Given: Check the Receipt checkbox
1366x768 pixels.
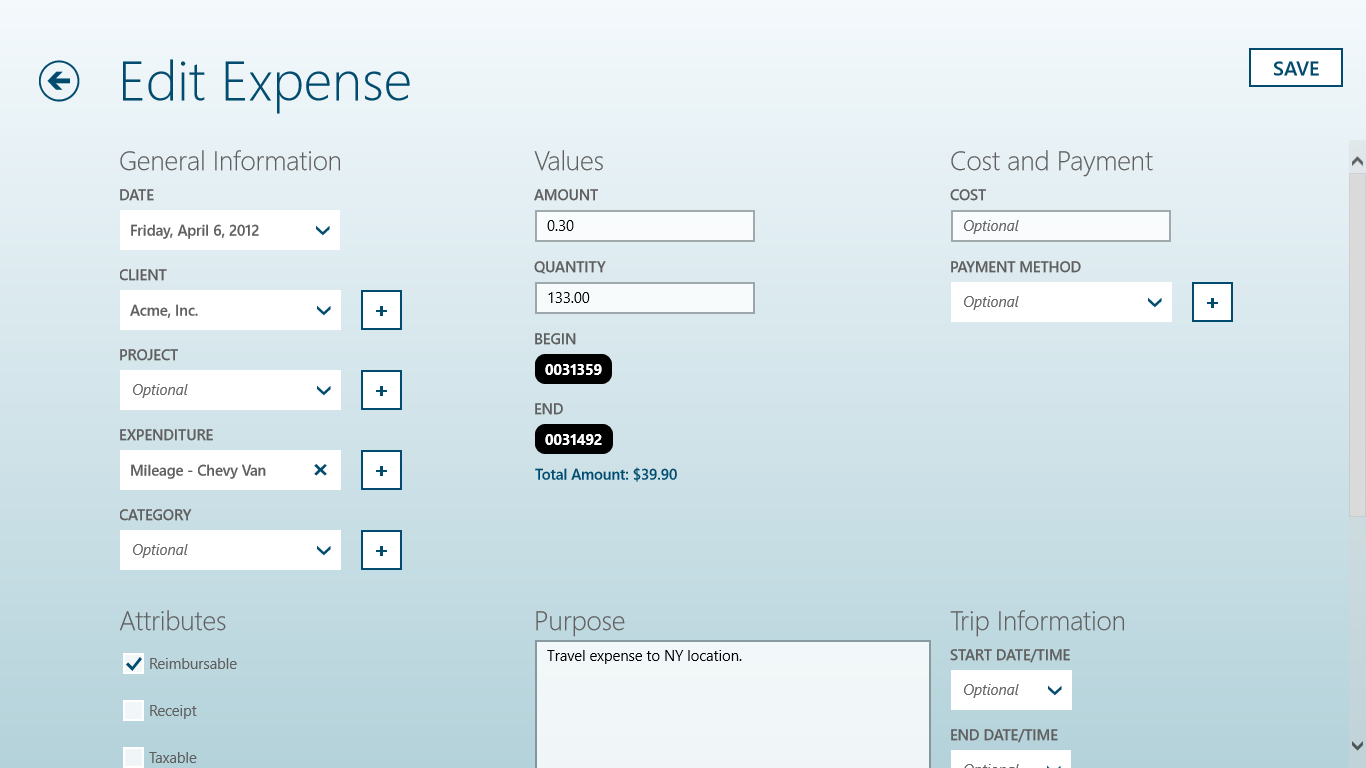Looking at the screenshot, I should click(133, 711).
